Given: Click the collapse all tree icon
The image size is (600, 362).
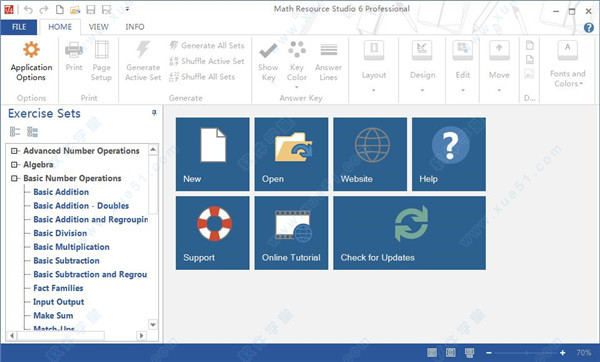Looking at the screenshot, I should tap(33, 132).
